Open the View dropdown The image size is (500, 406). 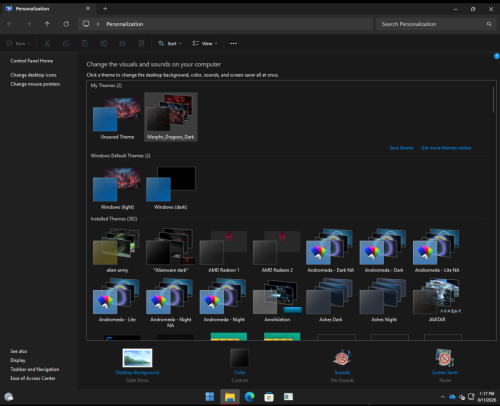[205, 43]
